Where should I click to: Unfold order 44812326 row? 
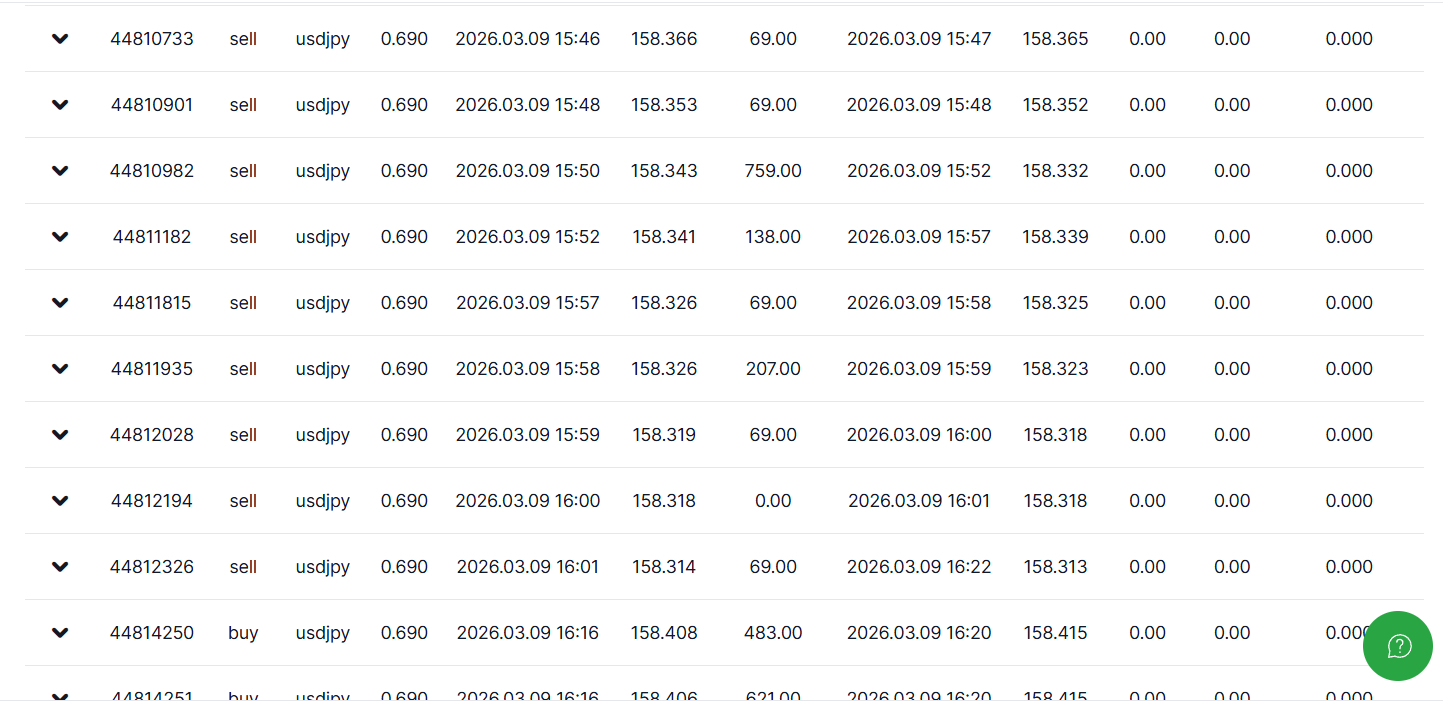click(60, 567)
